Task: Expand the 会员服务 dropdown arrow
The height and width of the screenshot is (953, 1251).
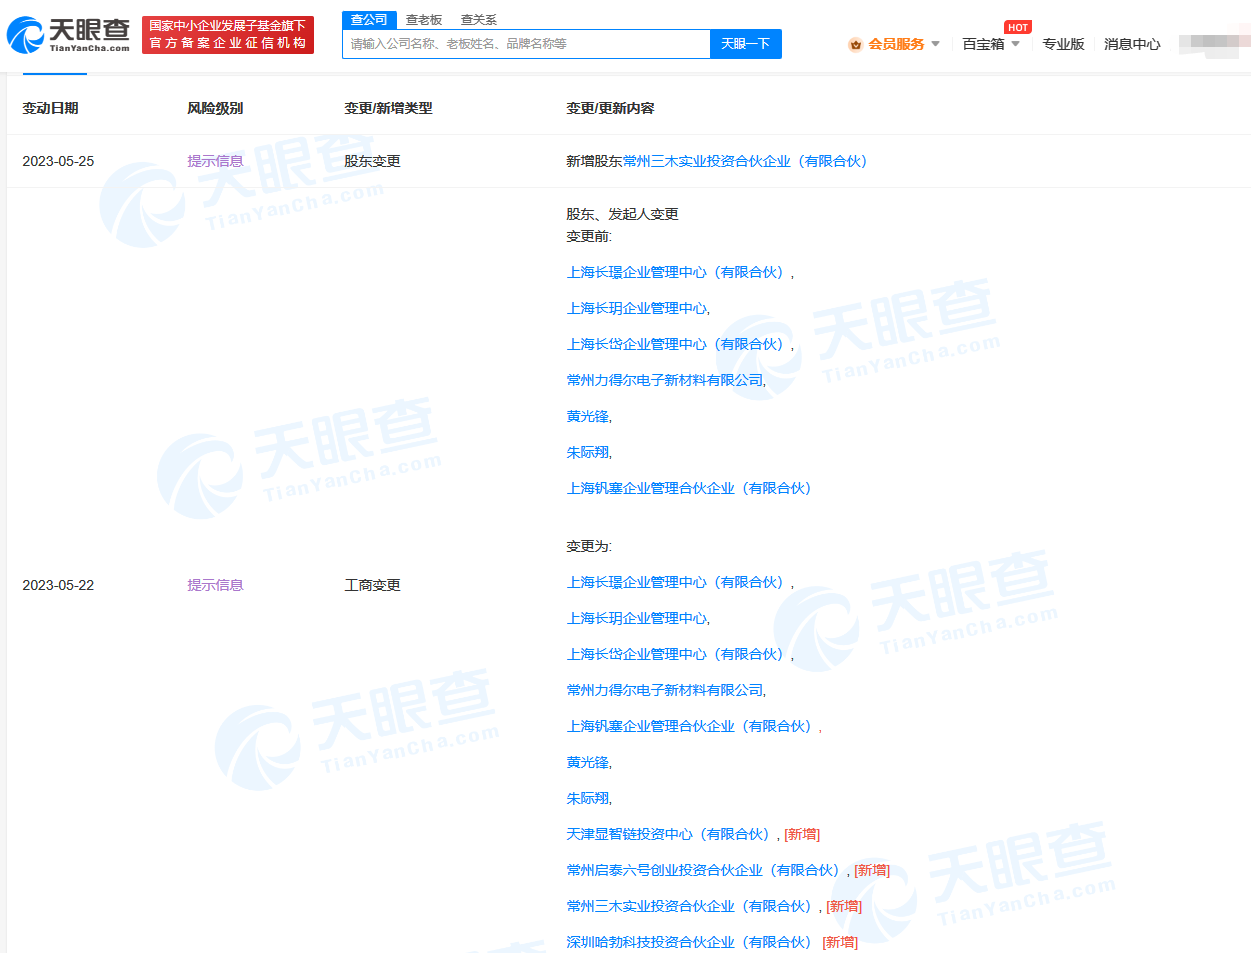Action: [x=935, y=44]
